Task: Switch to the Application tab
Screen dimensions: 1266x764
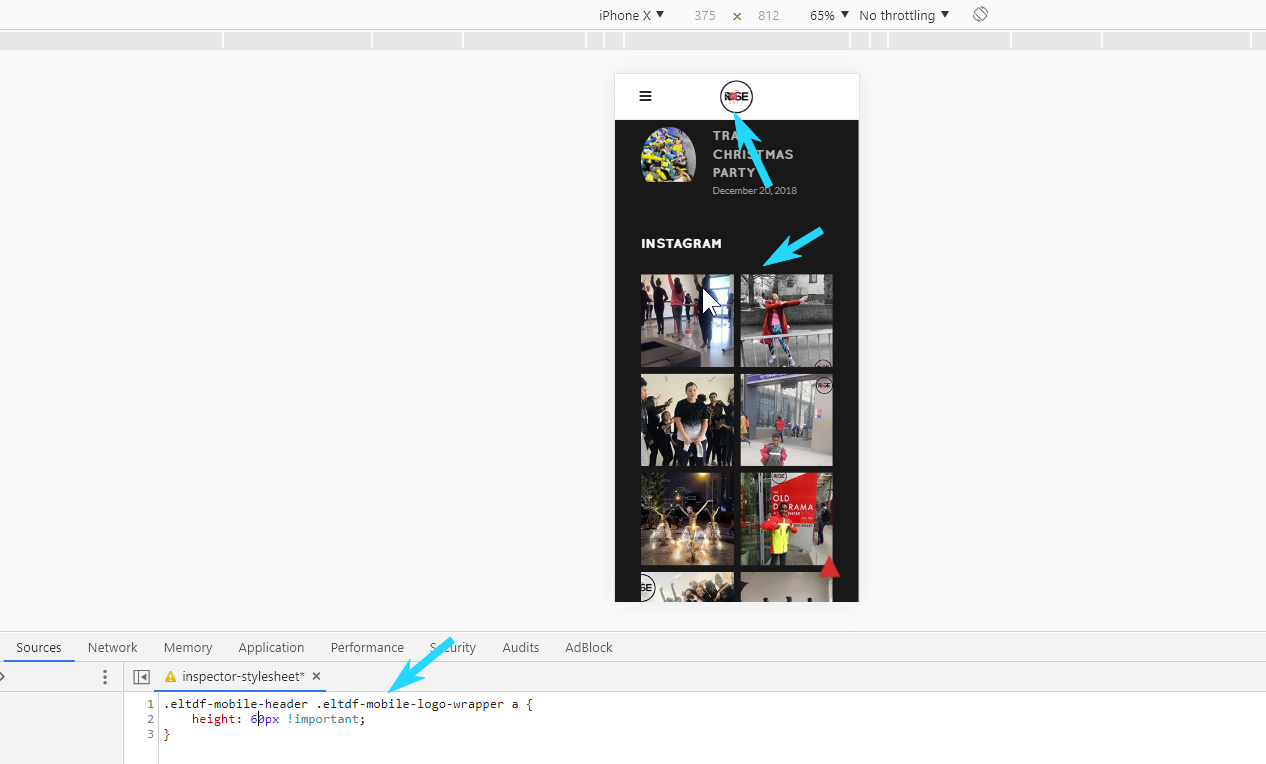Action: click(x=271, y=647)
